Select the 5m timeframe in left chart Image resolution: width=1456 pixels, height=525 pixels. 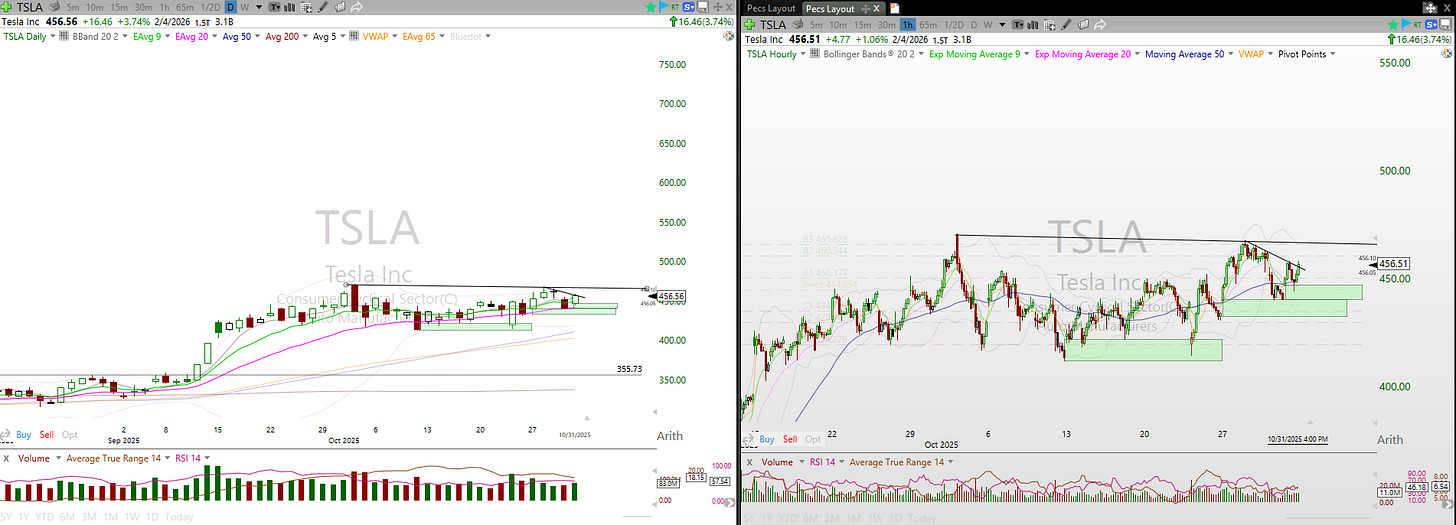pos(73,7)
